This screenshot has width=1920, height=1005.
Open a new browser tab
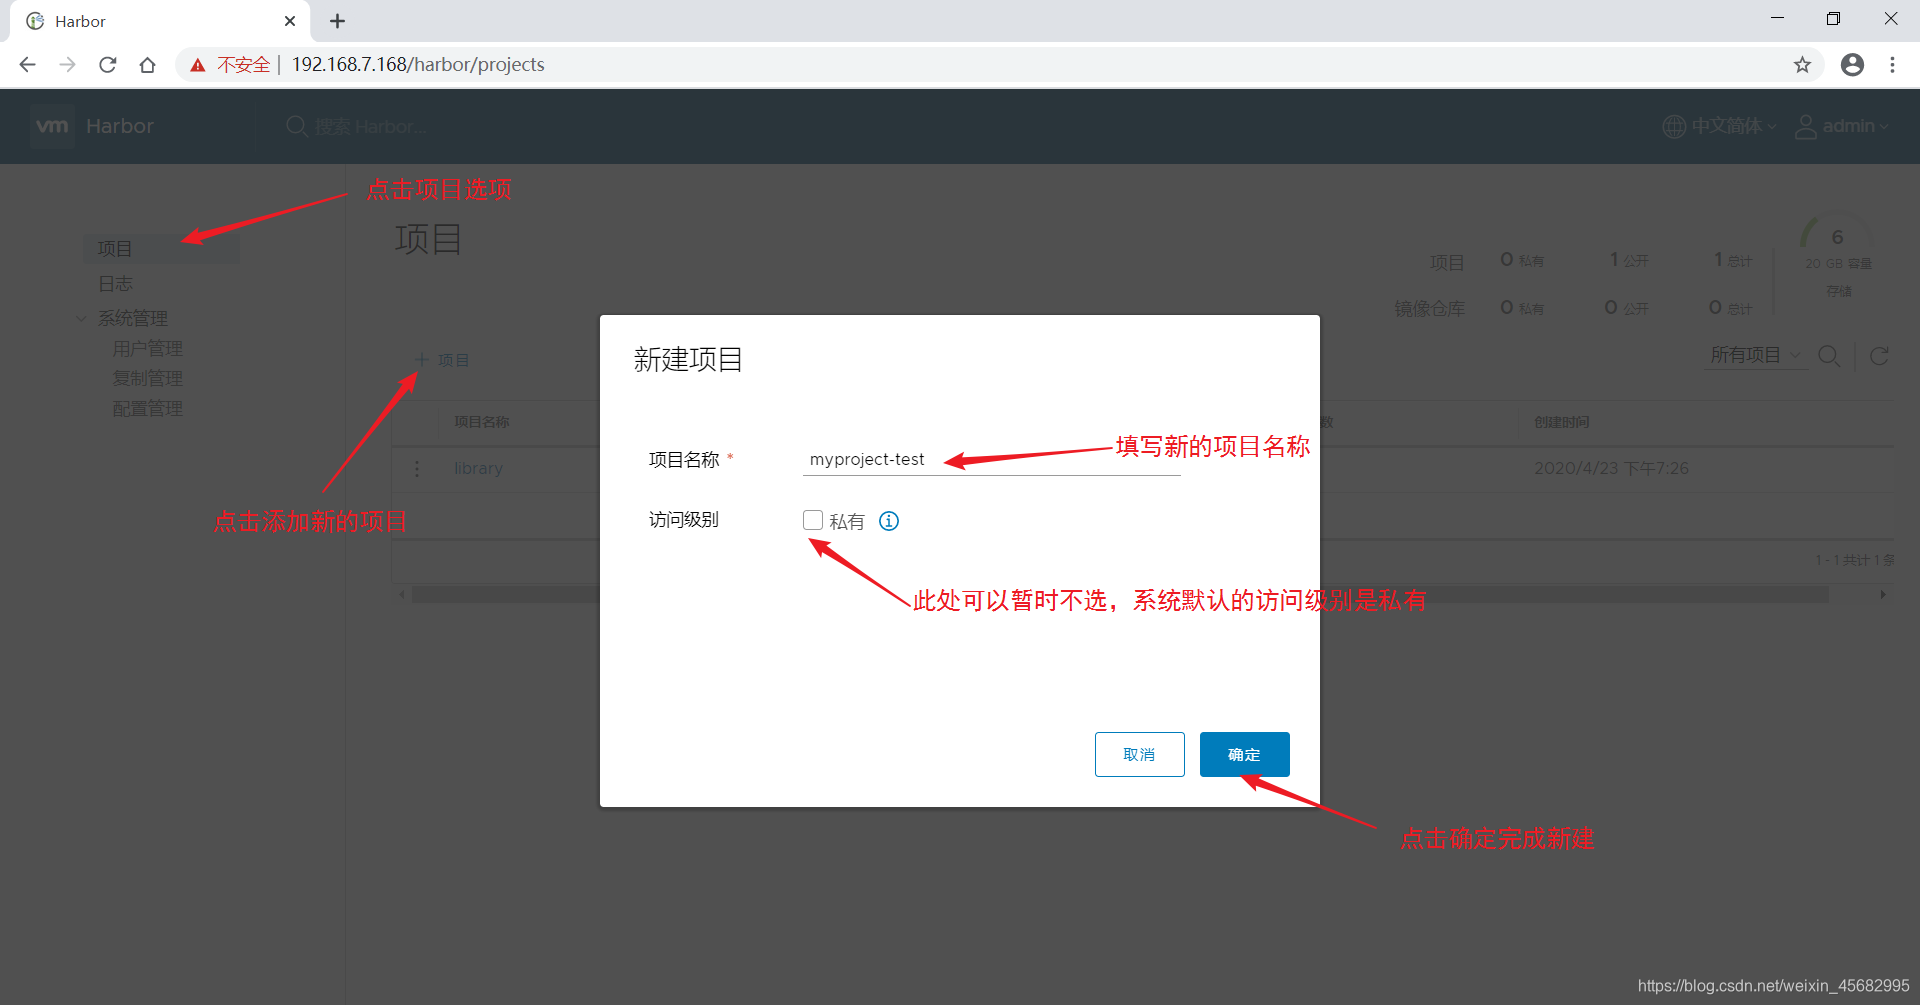(x=337, y=21)
